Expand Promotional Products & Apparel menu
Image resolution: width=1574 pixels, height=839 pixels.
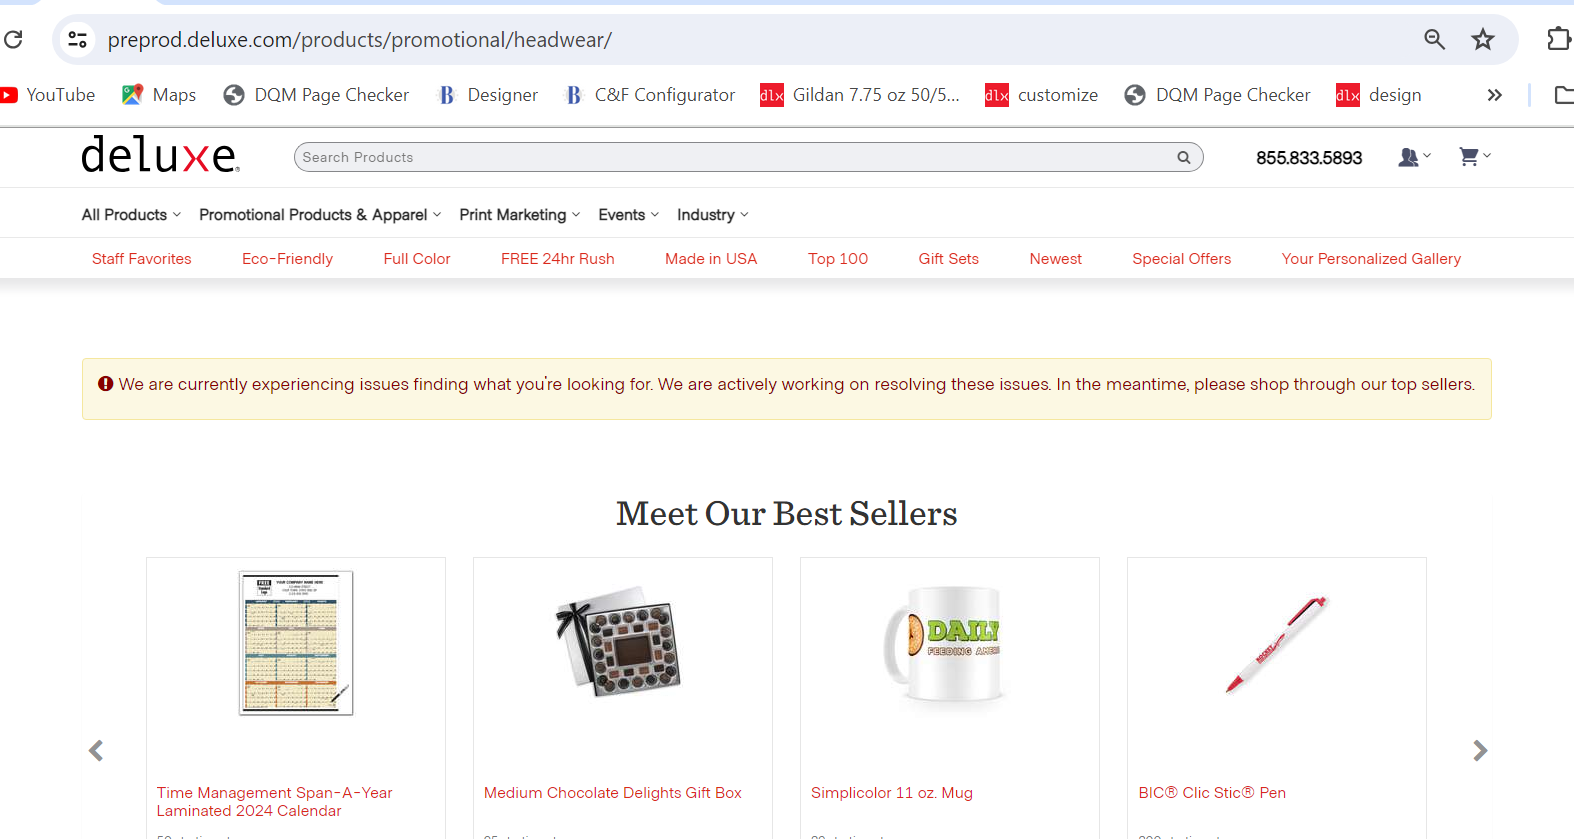click(x=319, y=215)
